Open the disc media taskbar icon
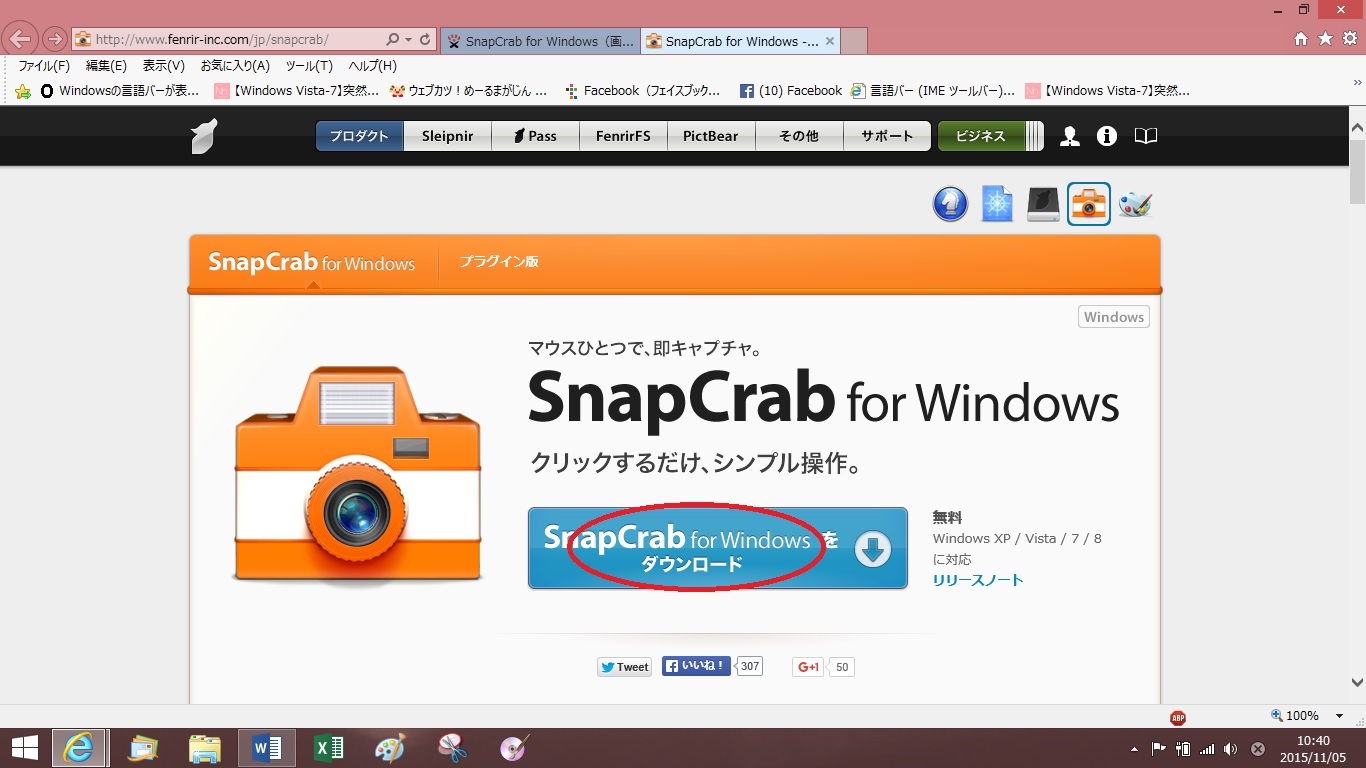Image resolution: width=1366 pixels, height=768 pixels. (x=514, y=748)
